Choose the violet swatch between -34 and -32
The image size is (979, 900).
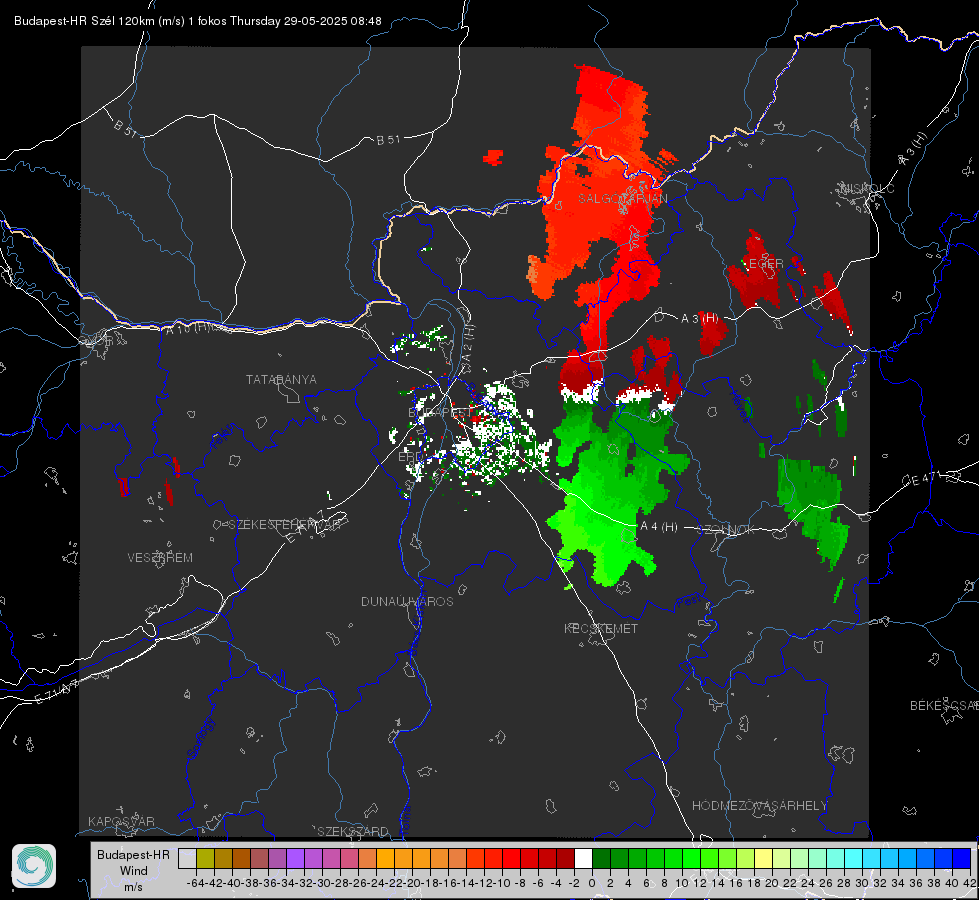295,858
